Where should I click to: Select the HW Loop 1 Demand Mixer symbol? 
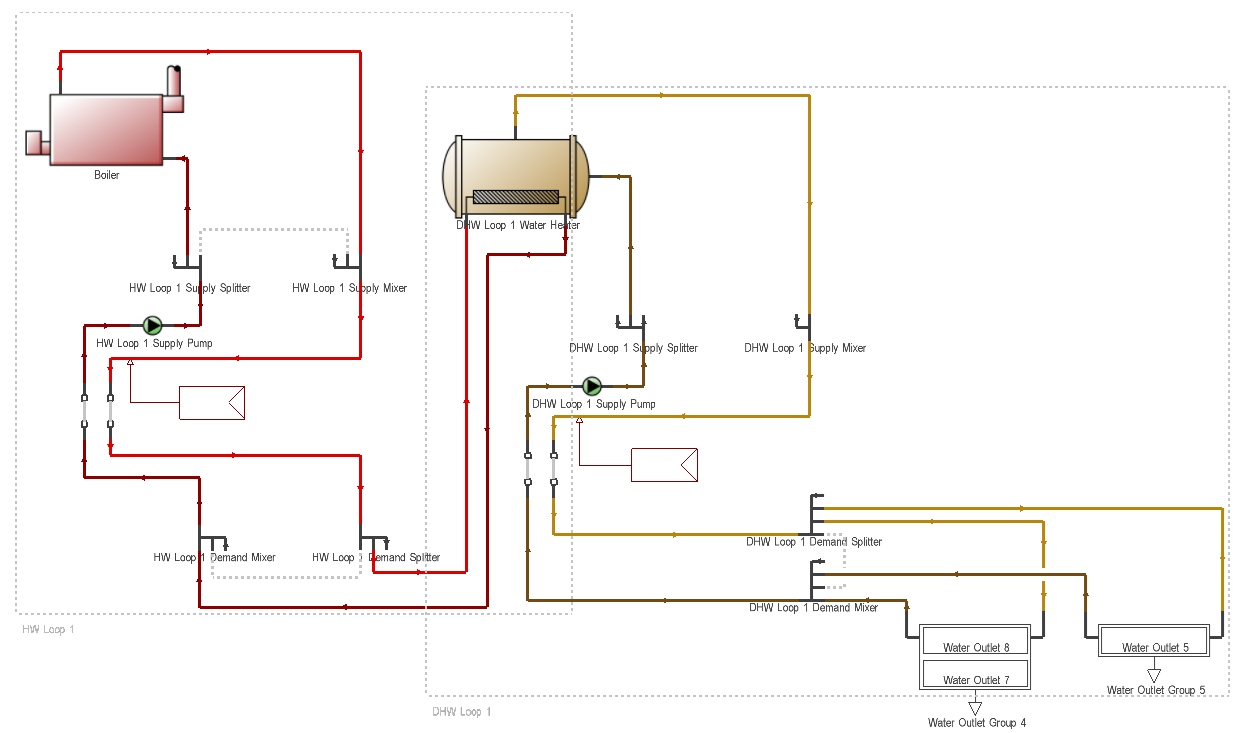tap(212, 541)
